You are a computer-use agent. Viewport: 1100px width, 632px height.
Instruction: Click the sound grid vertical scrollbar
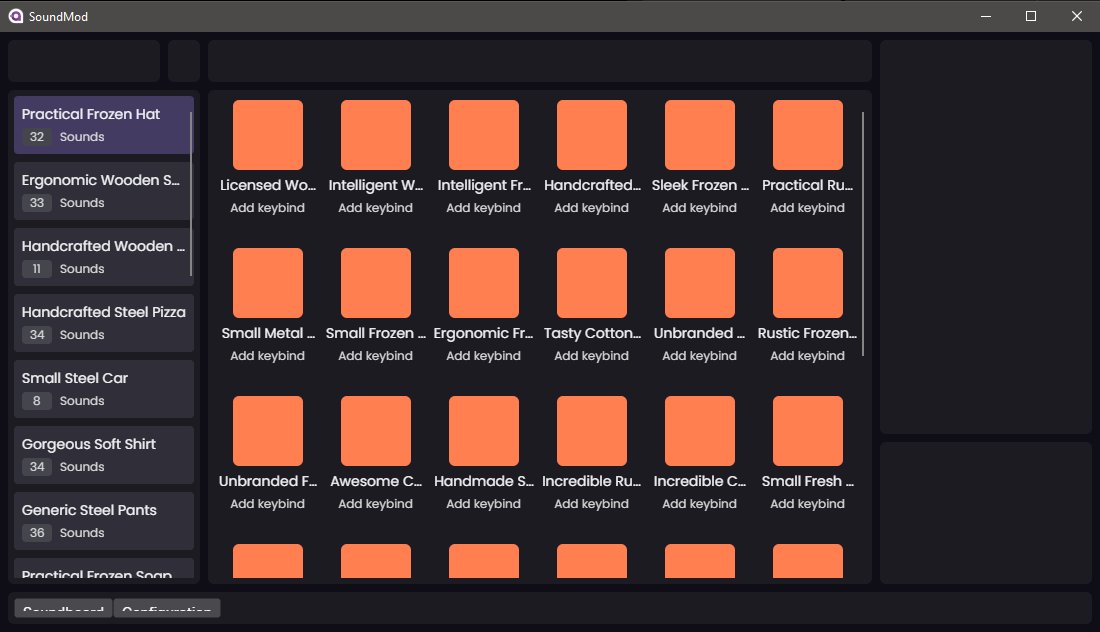pyautogui.click(x=862, y=234)
